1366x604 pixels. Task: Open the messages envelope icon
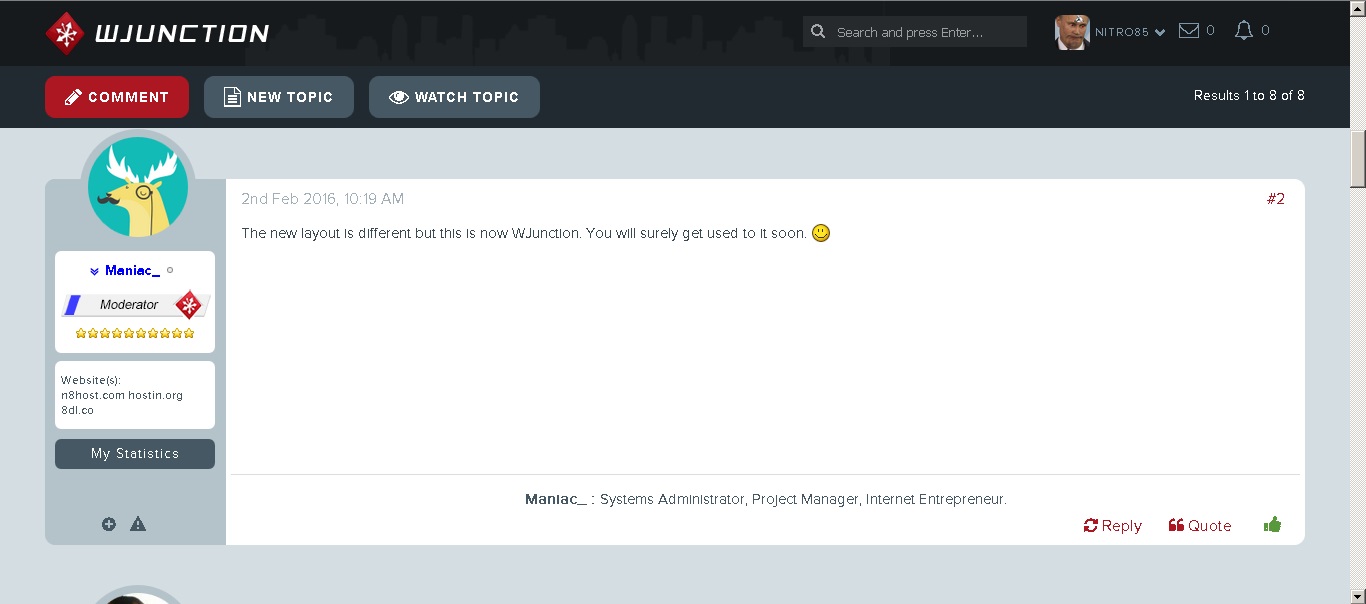(1189, 31)
